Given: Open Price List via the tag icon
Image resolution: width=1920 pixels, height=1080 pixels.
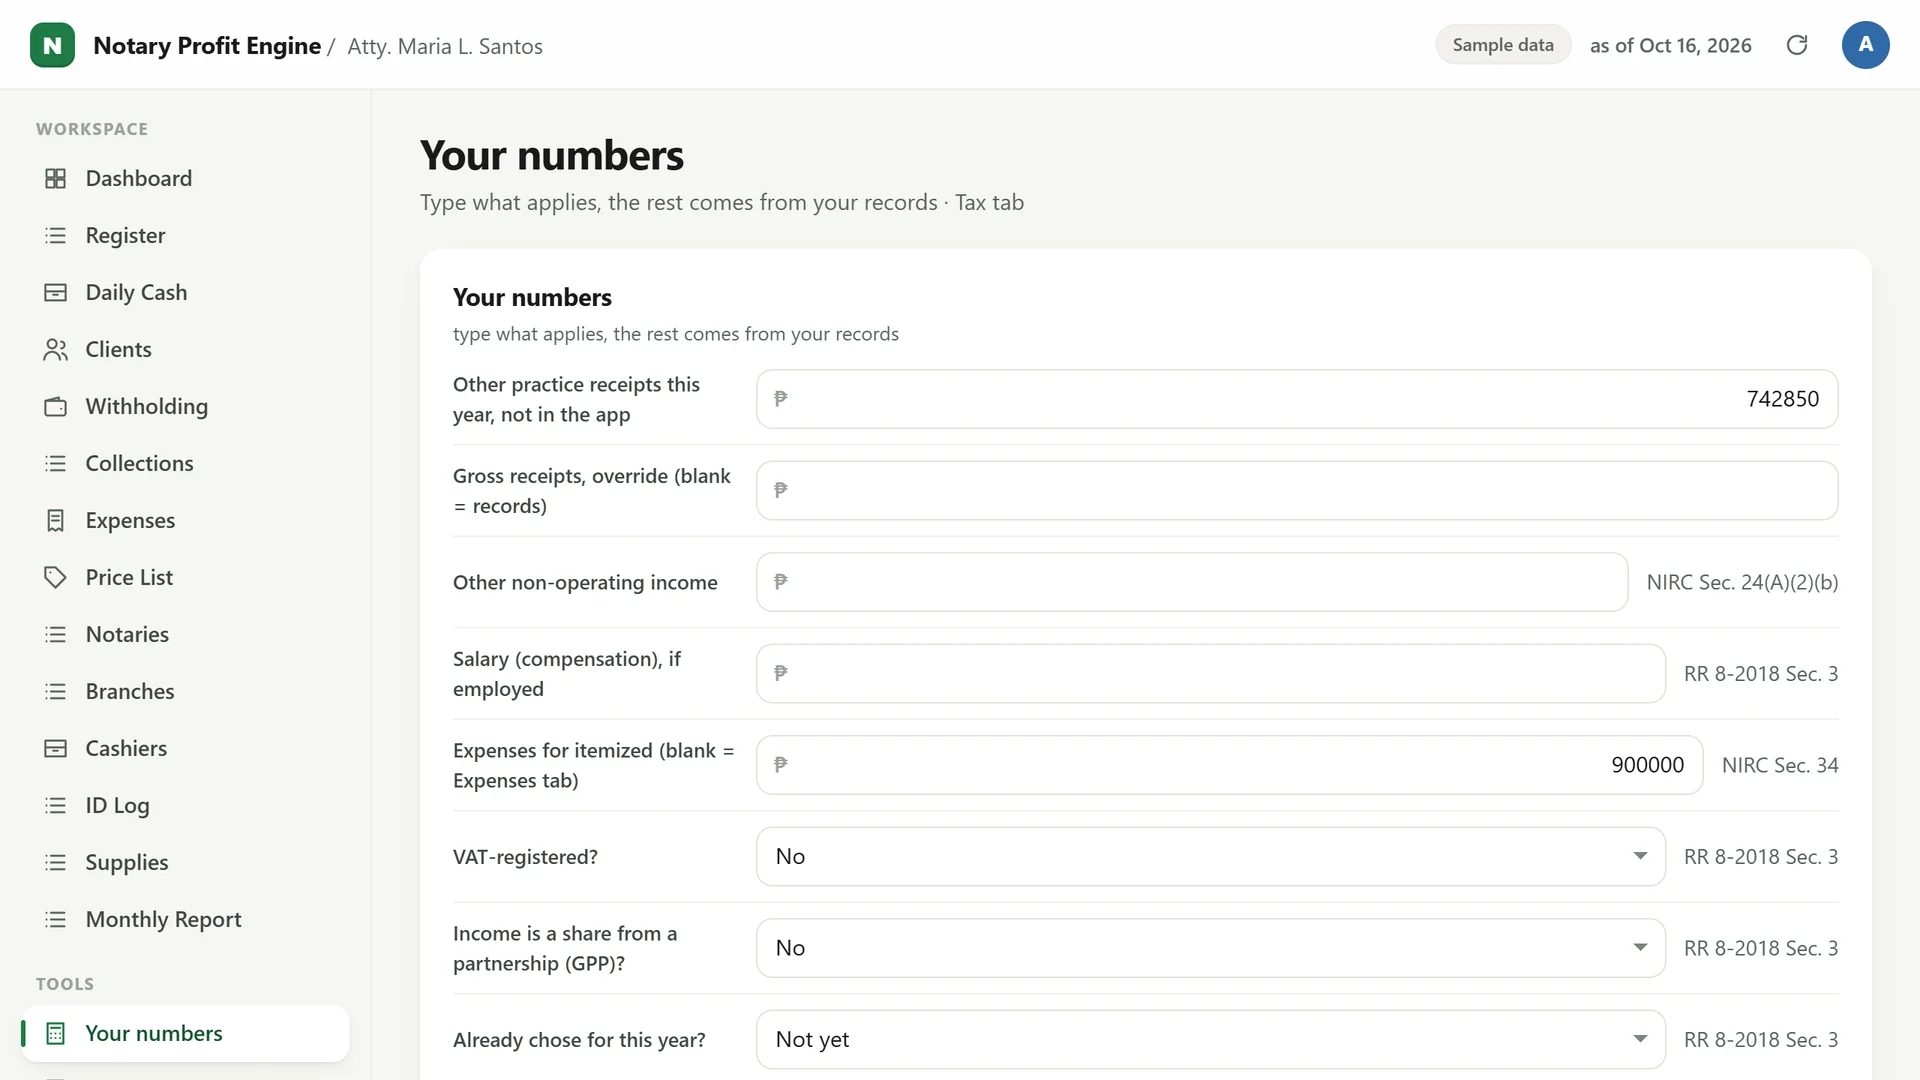Looking at the screenshot, I should pyautogui.click(x=55, y=577).
